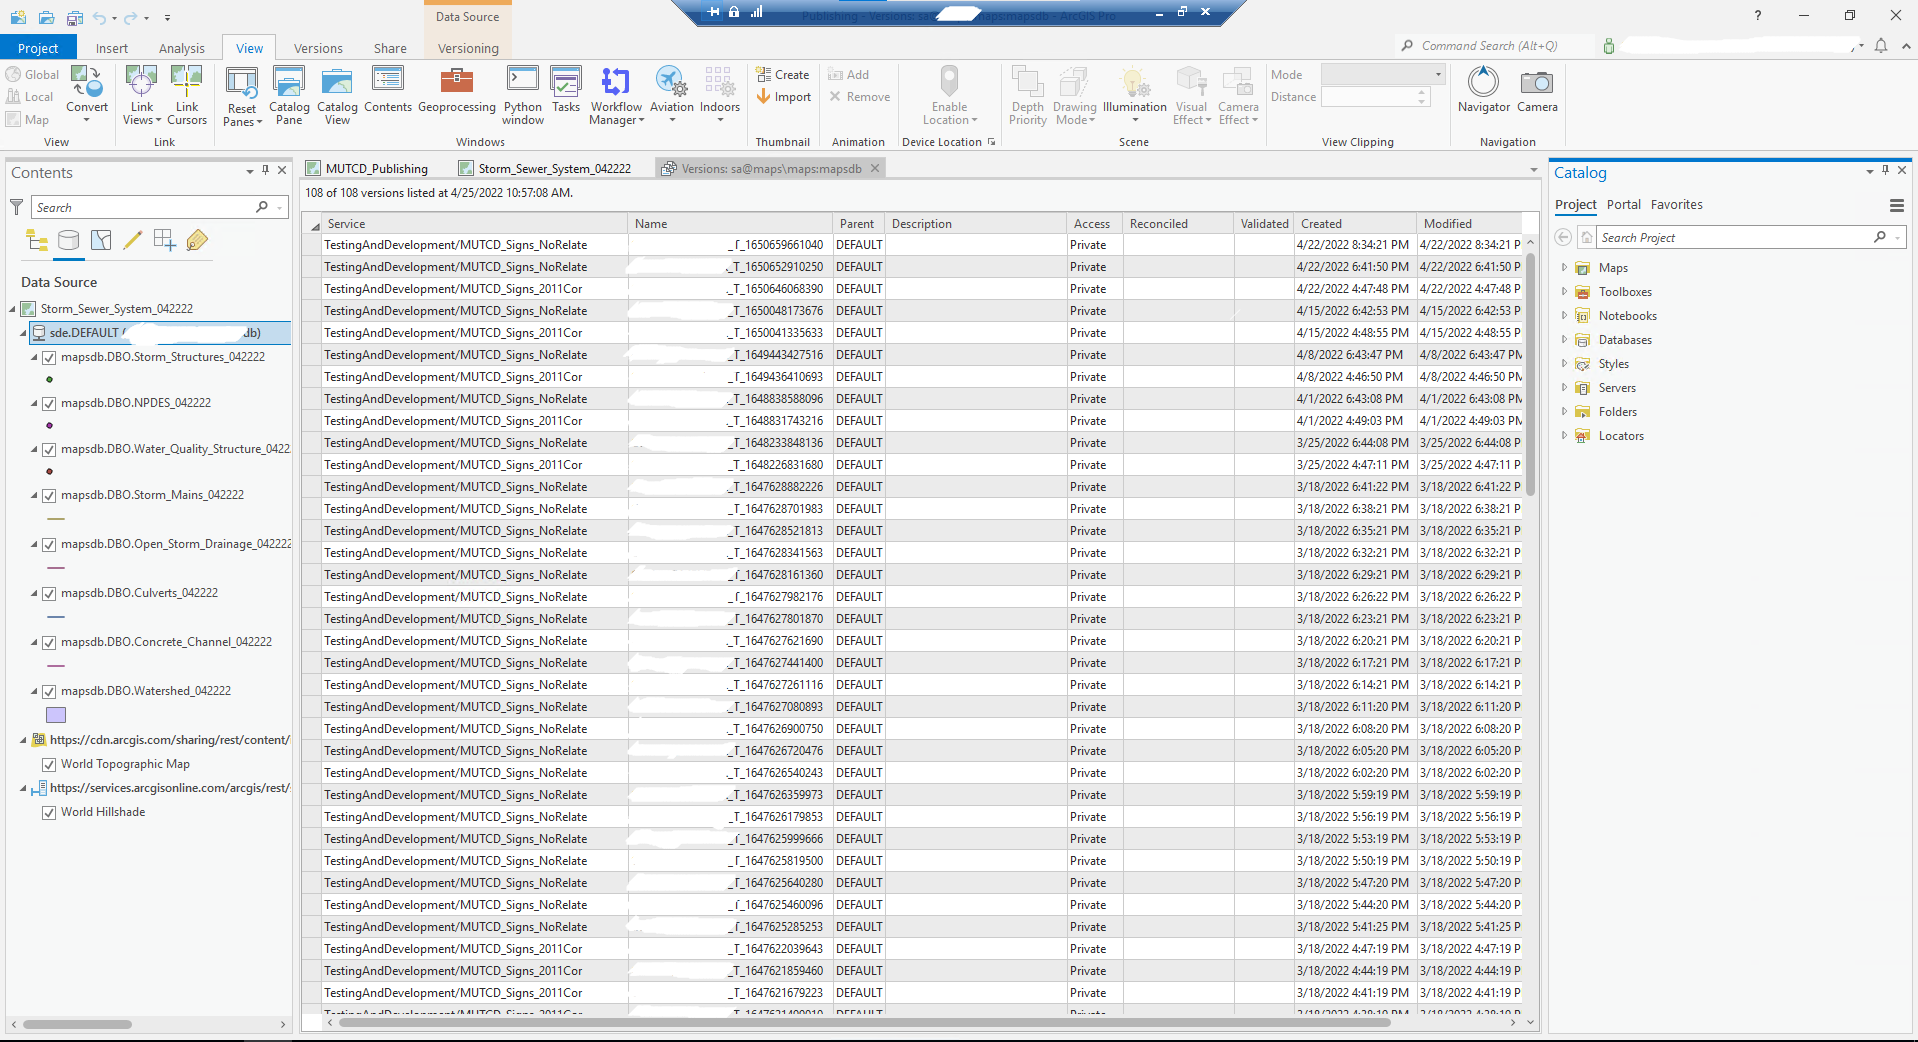Open the MUTCD_Publishing view tab
The image size is (1918, 1042).
click(x=375, y=168)
